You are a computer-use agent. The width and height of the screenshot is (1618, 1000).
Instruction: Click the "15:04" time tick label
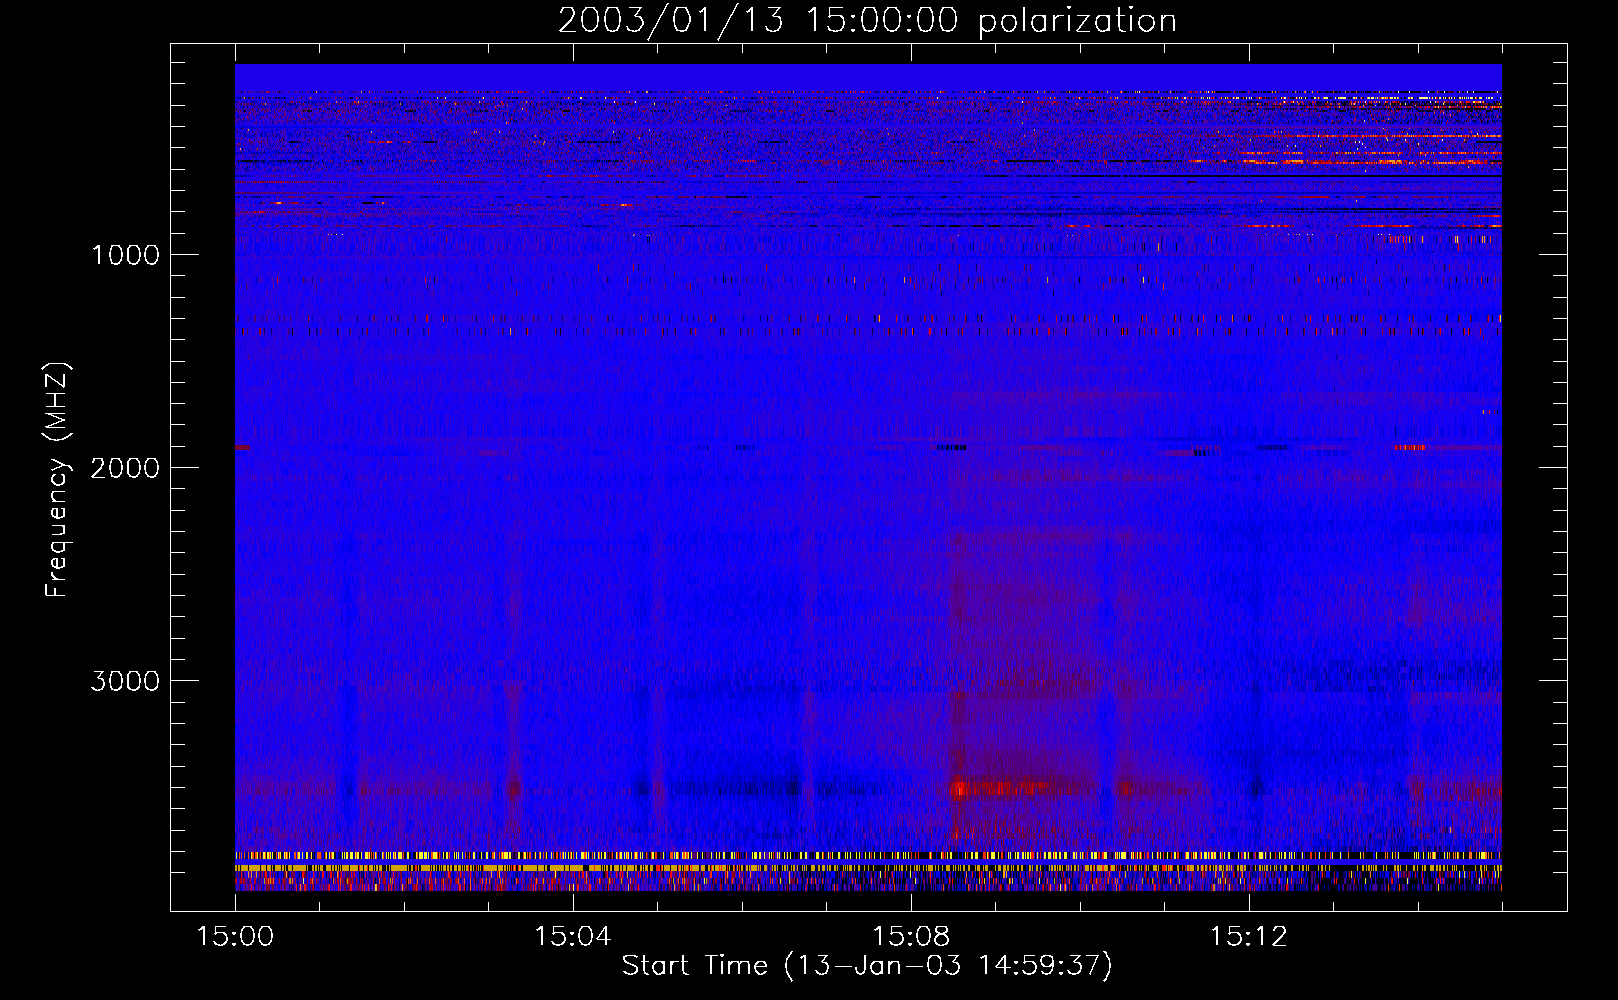coord(572,937)
